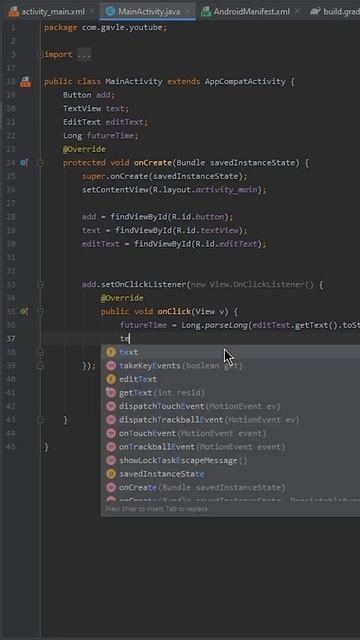Screen dimensions: 360x640
Task: Click the method icon beside dispatchTrackballEvent
Action: (111, 420)
